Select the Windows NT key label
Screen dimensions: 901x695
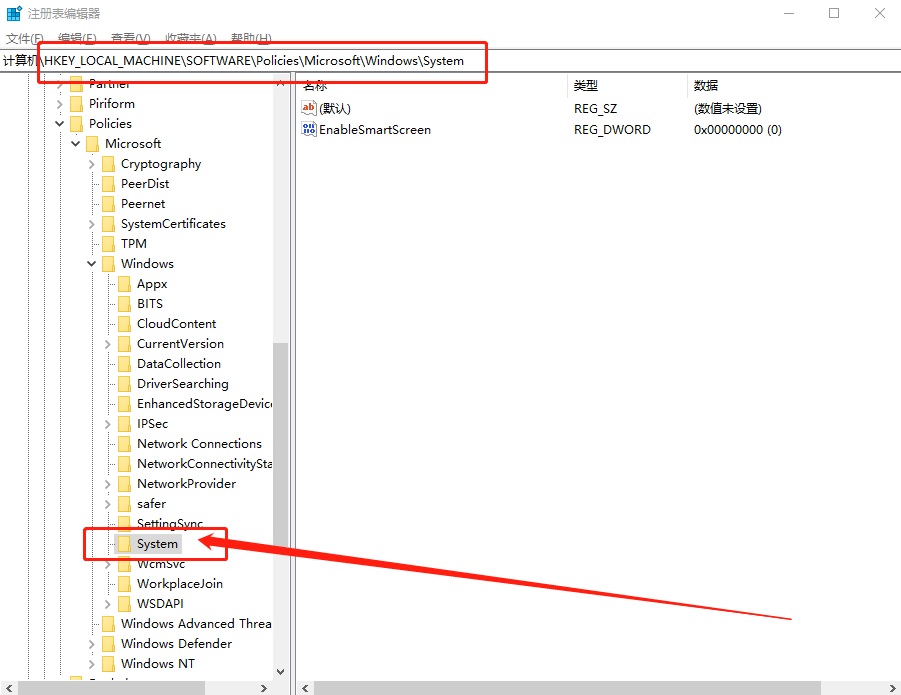click(x=157, y=663)
